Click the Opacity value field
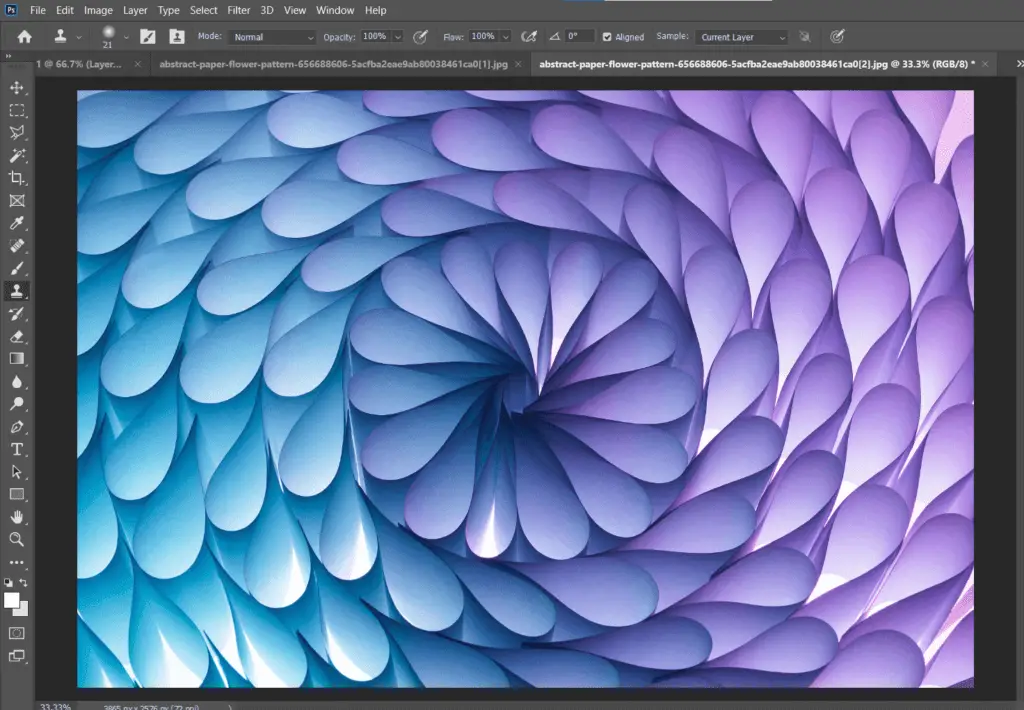The height and width of the screenshot is (710, 1024). tap(375, 37)
